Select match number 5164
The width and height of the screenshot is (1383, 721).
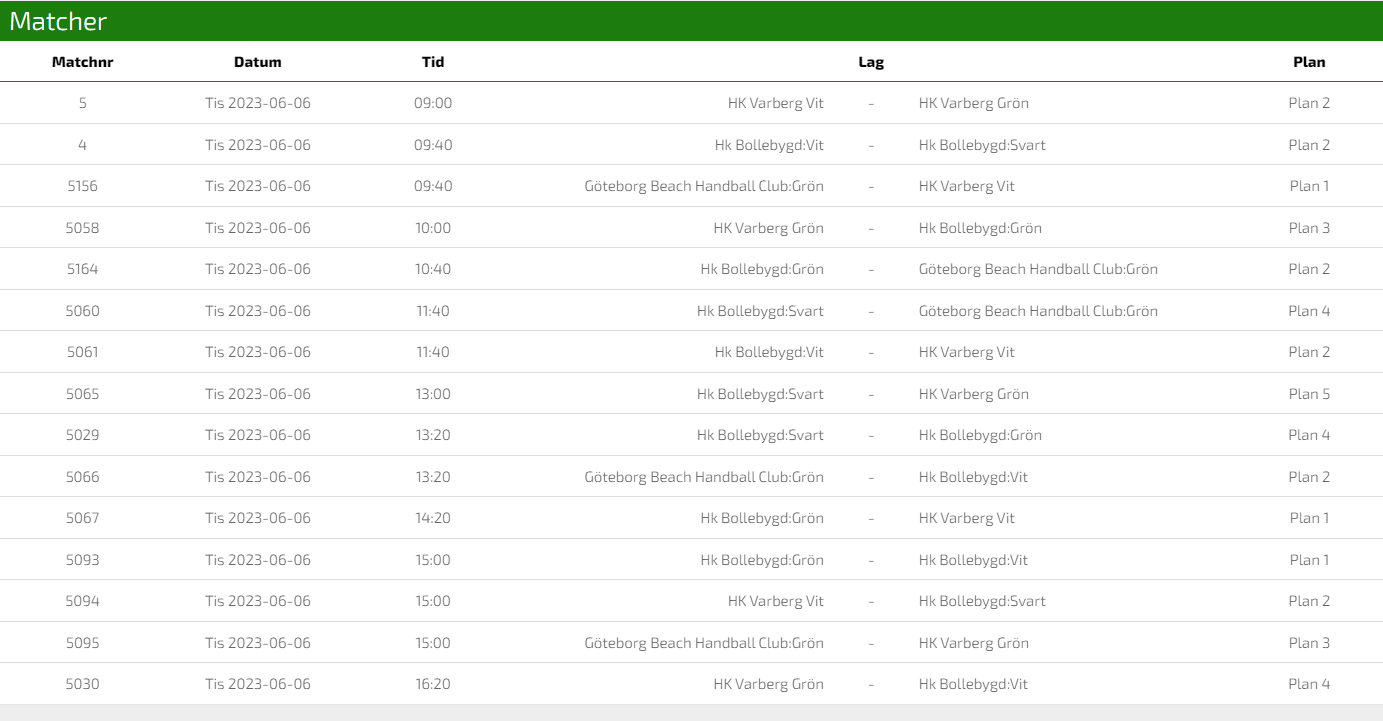82,269
